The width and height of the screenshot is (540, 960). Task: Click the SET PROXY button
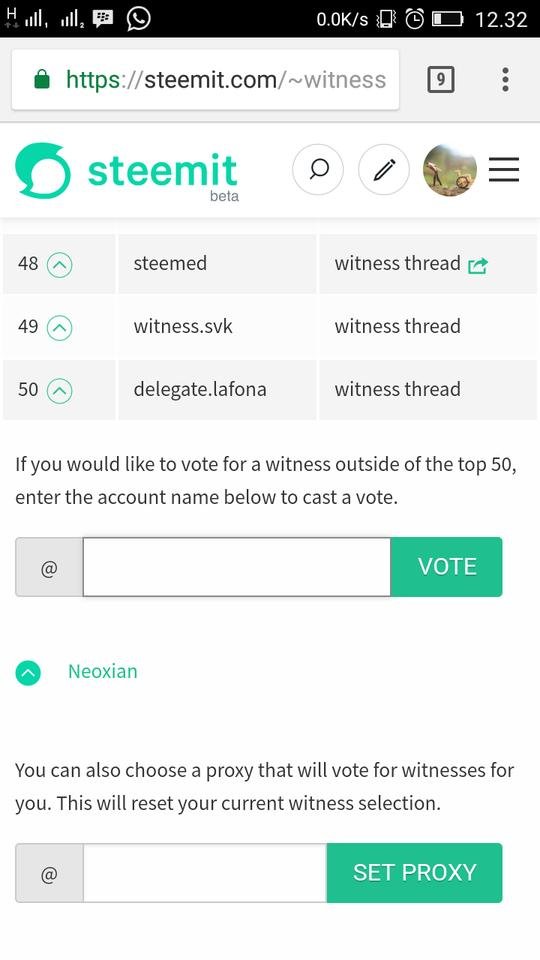click(x=414, y=873)
